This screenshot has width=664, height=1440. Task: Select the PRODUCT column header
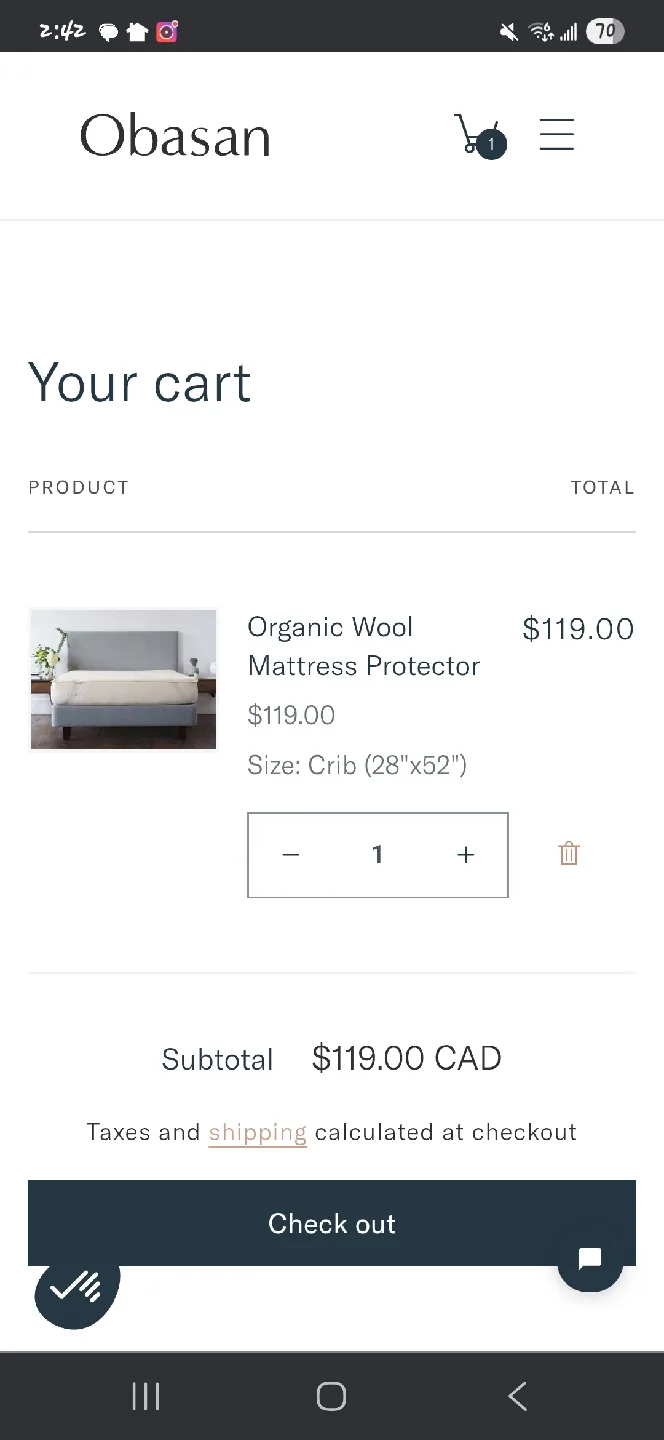point(78,487)
